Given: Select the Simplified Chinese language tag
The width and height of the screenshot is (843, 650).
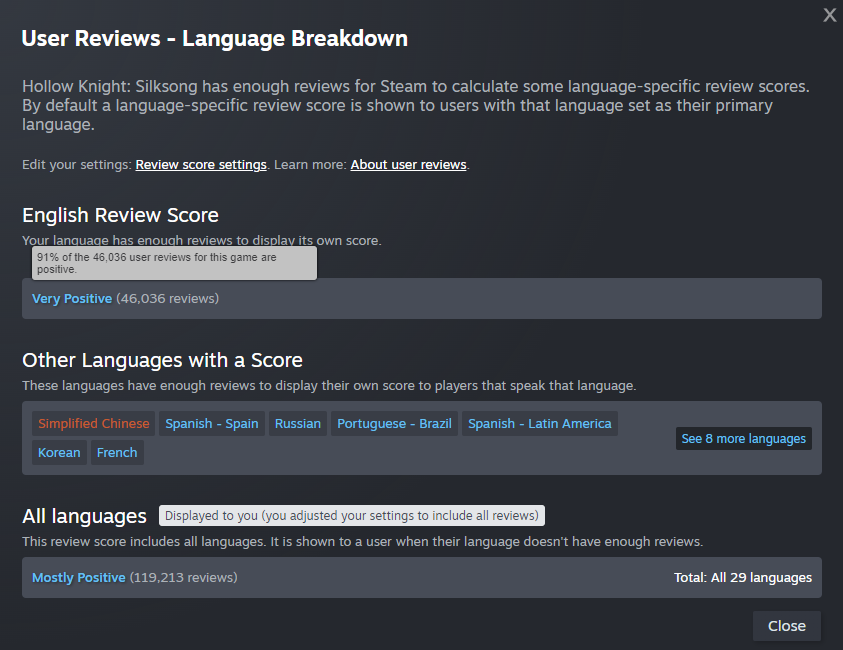Looking at the screenshot, I should tap(94, 424).
